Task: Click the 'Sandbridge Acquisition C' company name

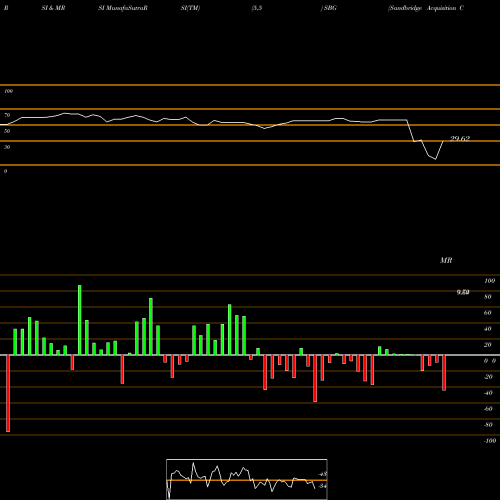Action: click(x=426, y=8)
